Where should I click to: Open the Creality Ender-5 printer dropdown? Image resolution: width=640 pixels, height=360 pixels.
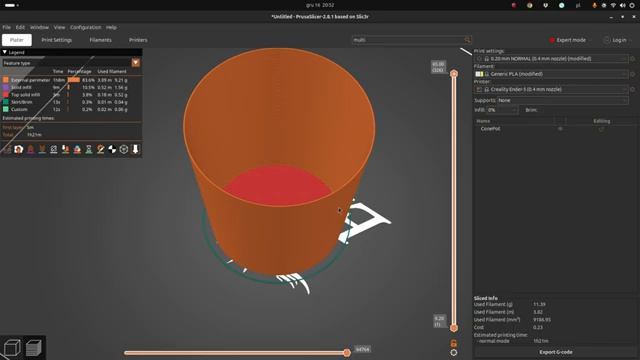(551, 89)
